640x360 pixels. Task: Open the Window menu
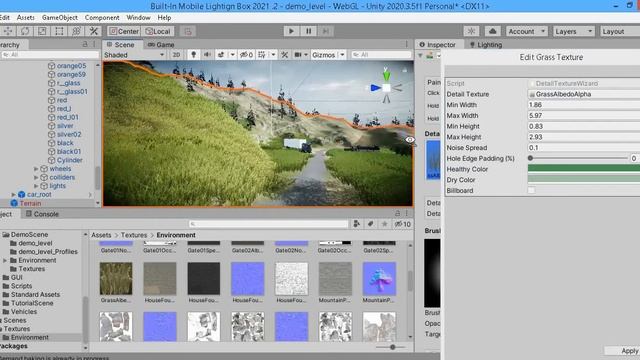pyautogui.click(x=138, y=18)
